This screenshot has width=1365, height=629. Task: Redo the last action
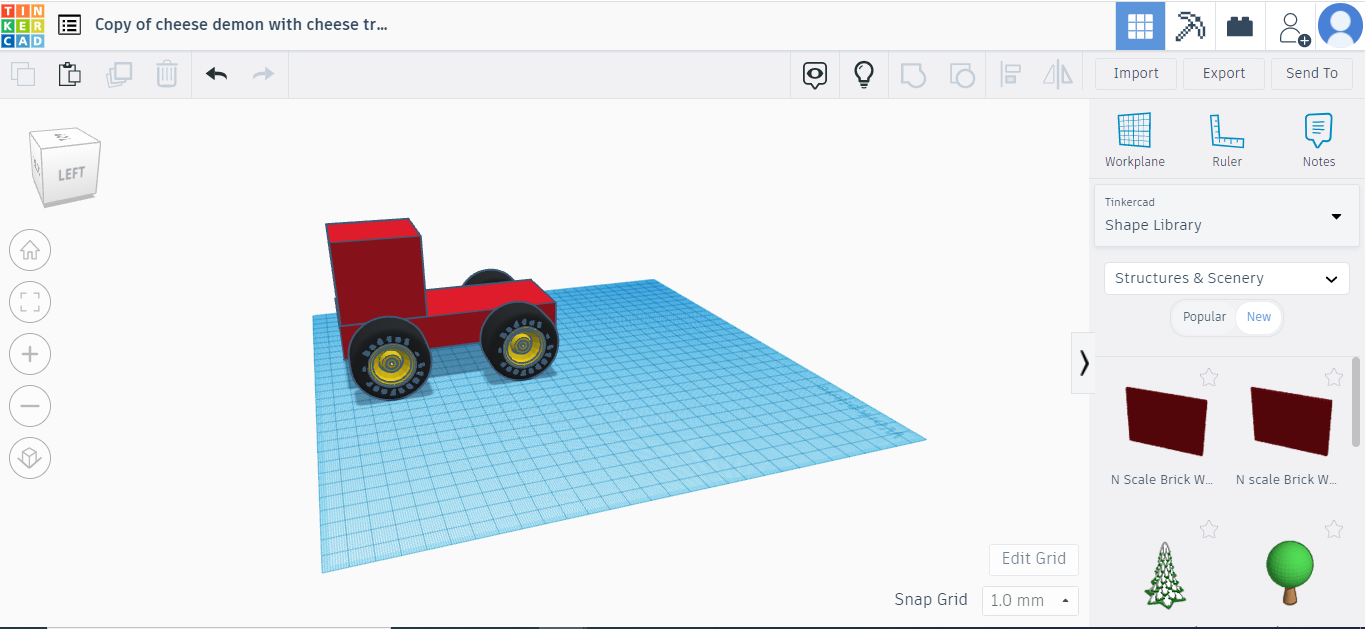pos(263,74)
